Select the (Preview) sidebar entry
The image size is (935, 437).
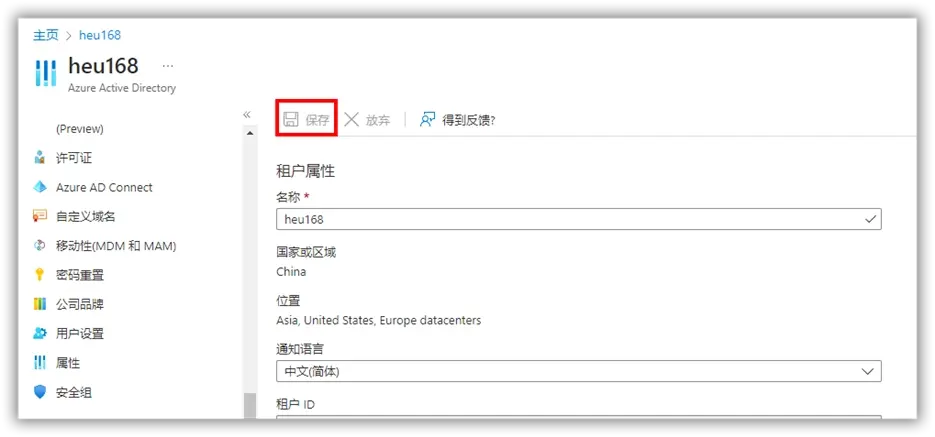(x=80, y=129)
